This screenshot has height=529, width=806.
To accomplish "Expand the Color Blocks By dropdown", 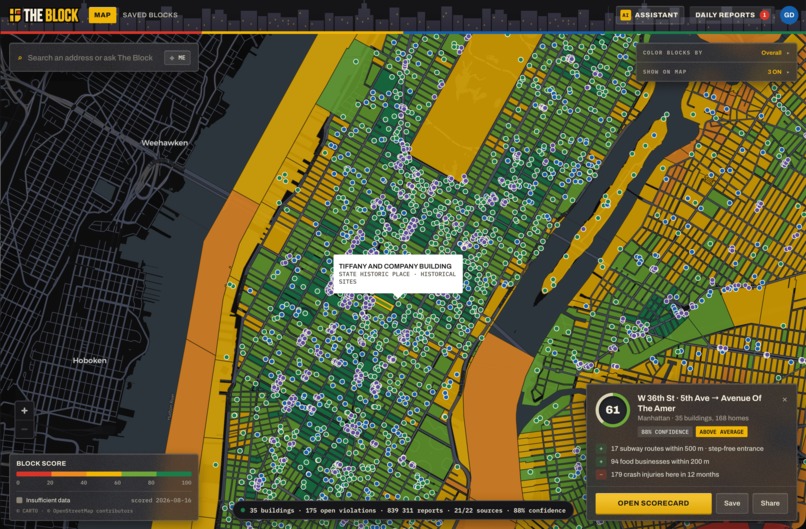I will point(715,52).
